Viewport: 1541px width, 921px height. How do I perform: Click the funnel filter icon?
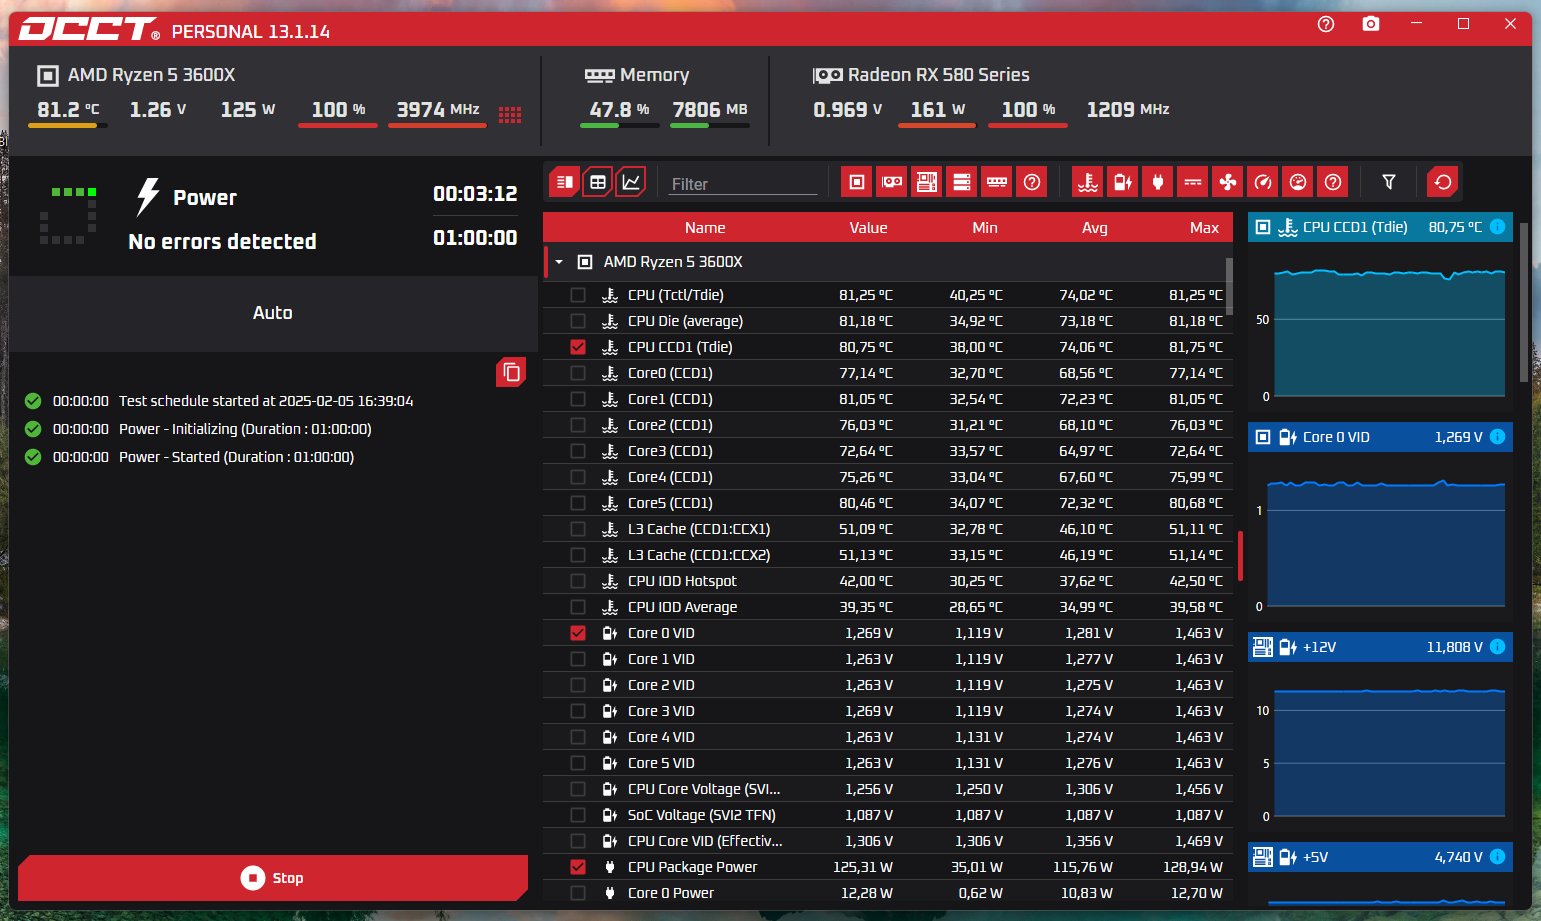coord(1389,182)
